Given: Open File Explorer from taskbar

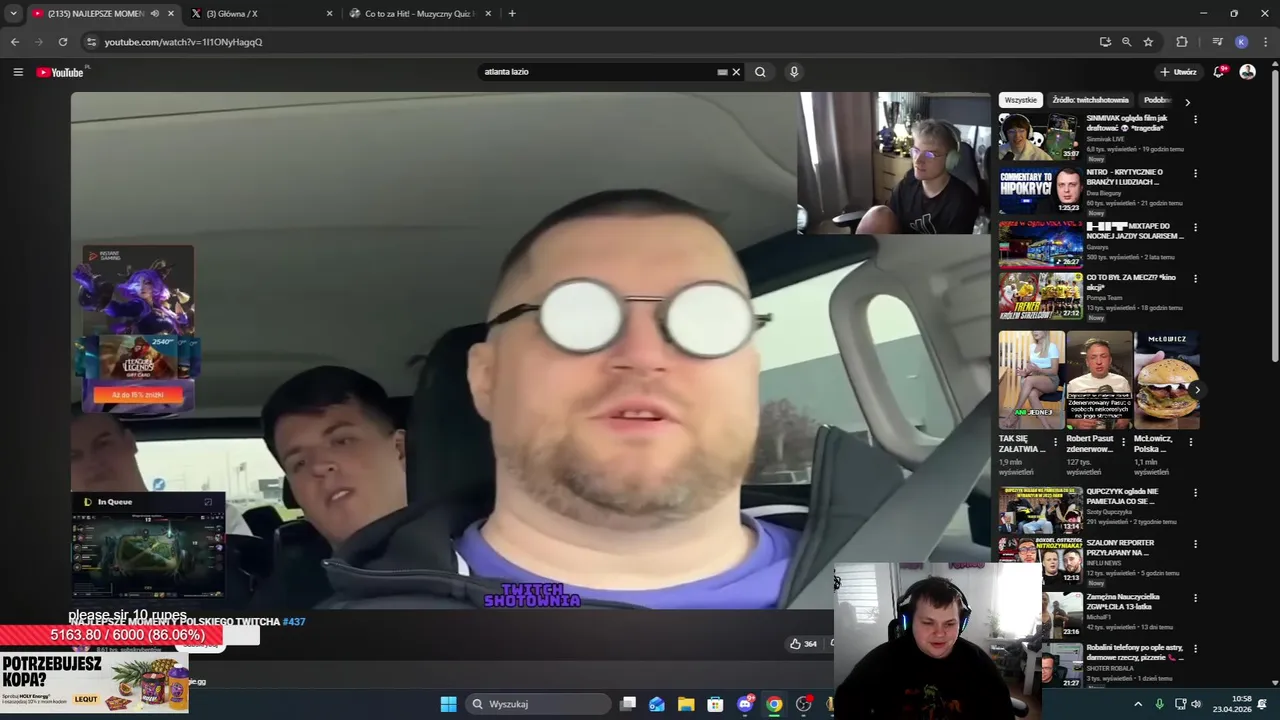Looking at the screenshot, I should [686, 704].
